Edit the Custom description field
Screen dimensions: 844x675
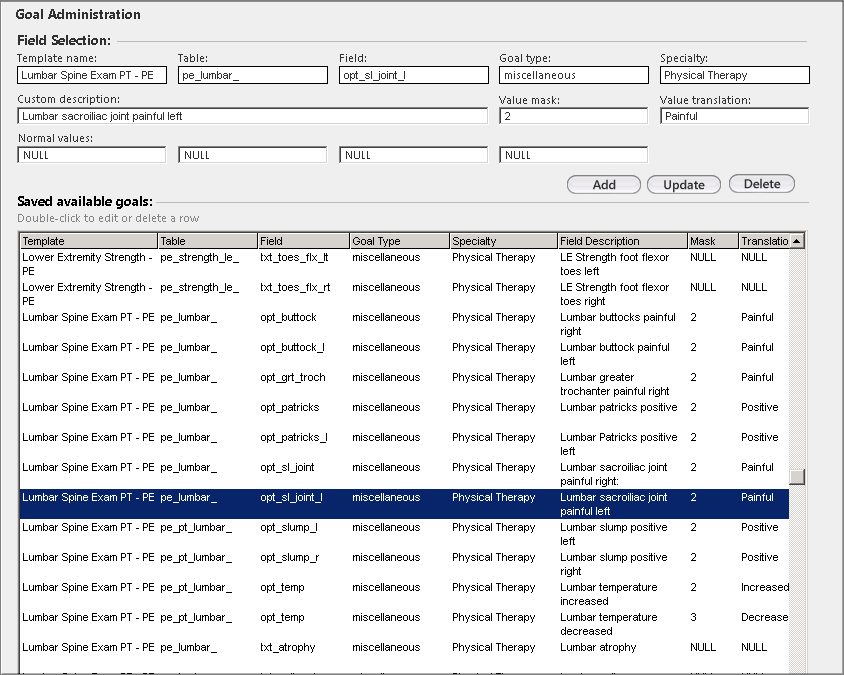pyautogui.click(x=252, y=116)
